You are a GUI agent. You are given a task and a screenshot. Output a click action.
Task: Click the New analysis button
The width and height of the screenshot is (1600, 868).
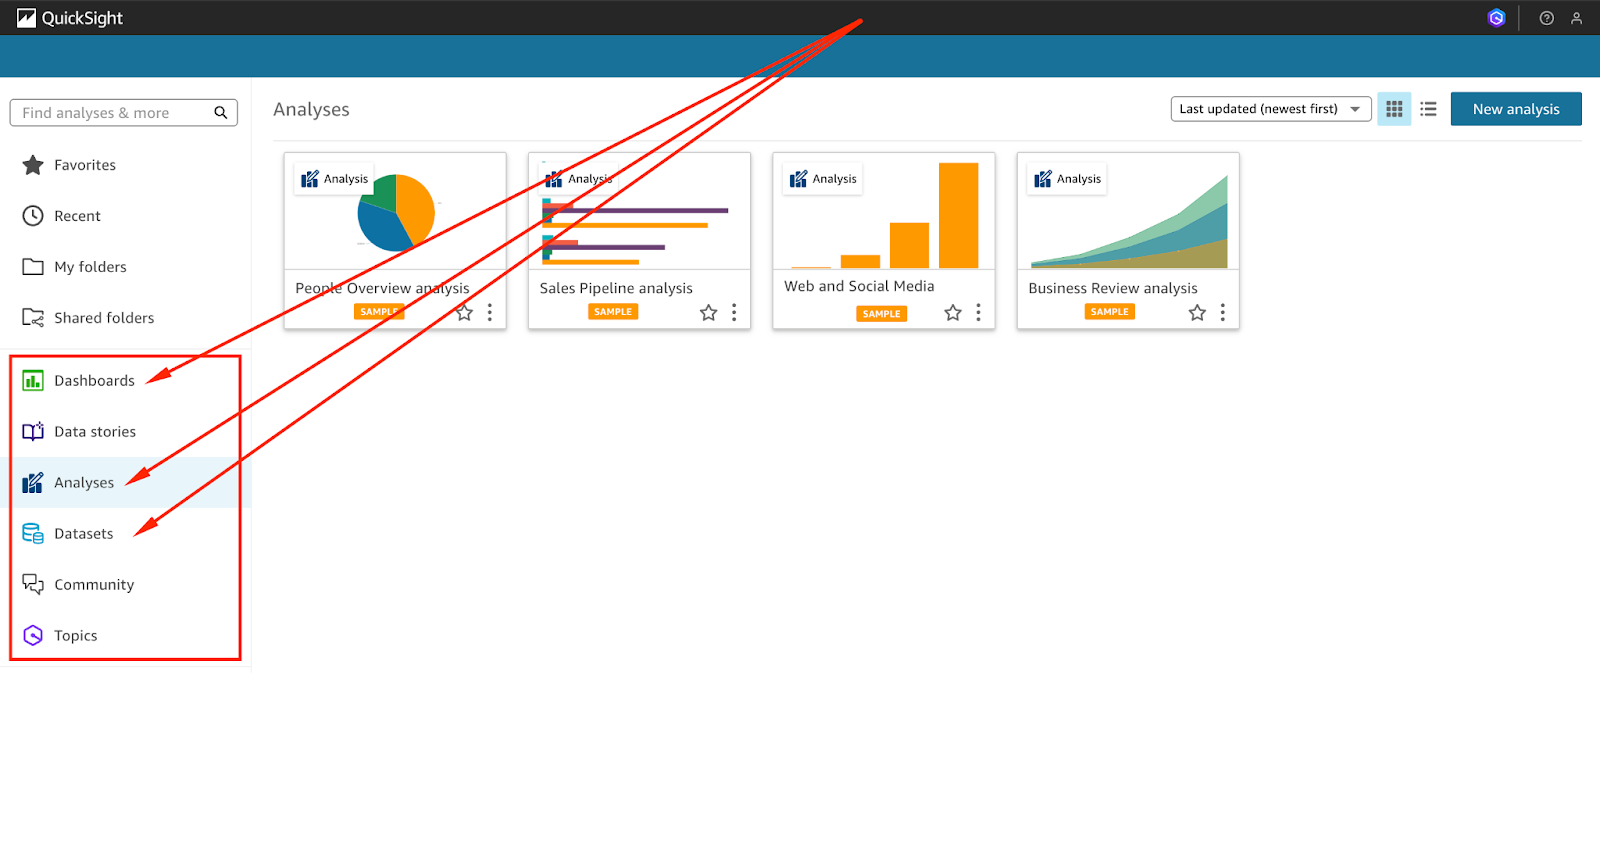1516,109
